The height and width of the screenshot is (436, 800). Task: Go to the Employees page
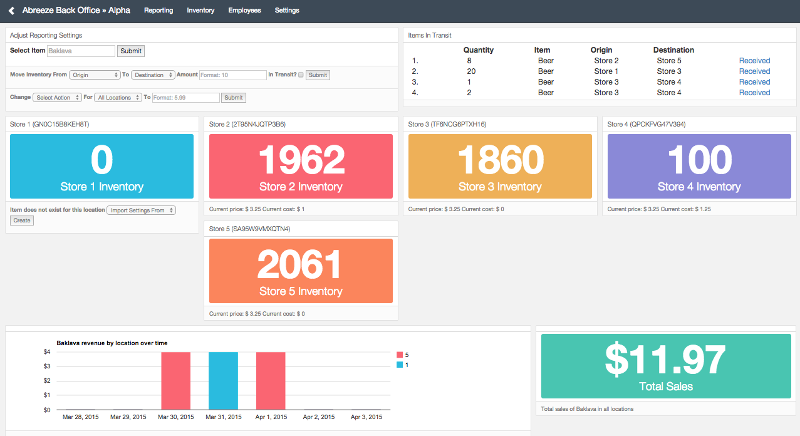(x=244, y=10)
